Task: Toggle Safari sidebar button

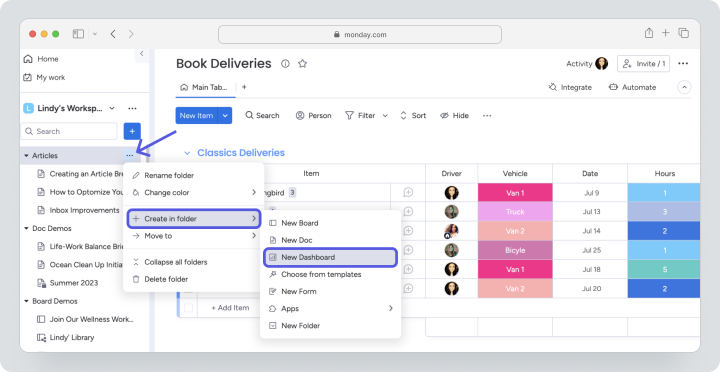Action: 79,34
